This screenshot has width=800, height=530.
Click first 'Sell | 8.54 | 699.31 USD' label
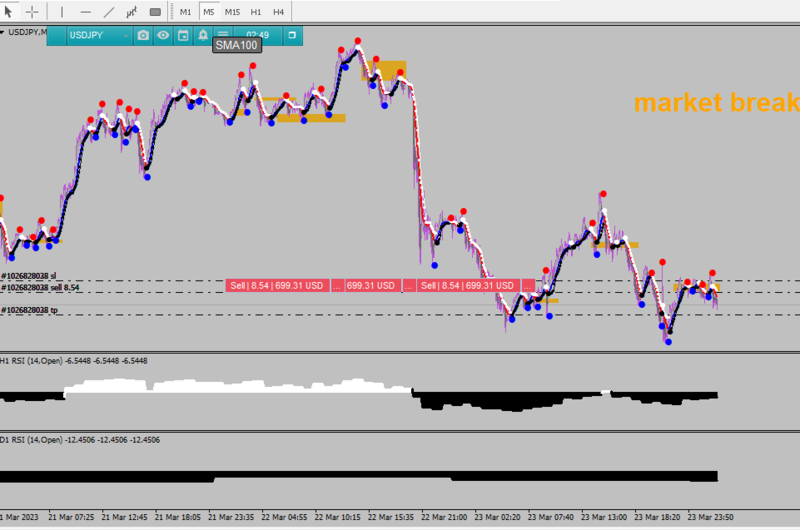pos(277,286)
